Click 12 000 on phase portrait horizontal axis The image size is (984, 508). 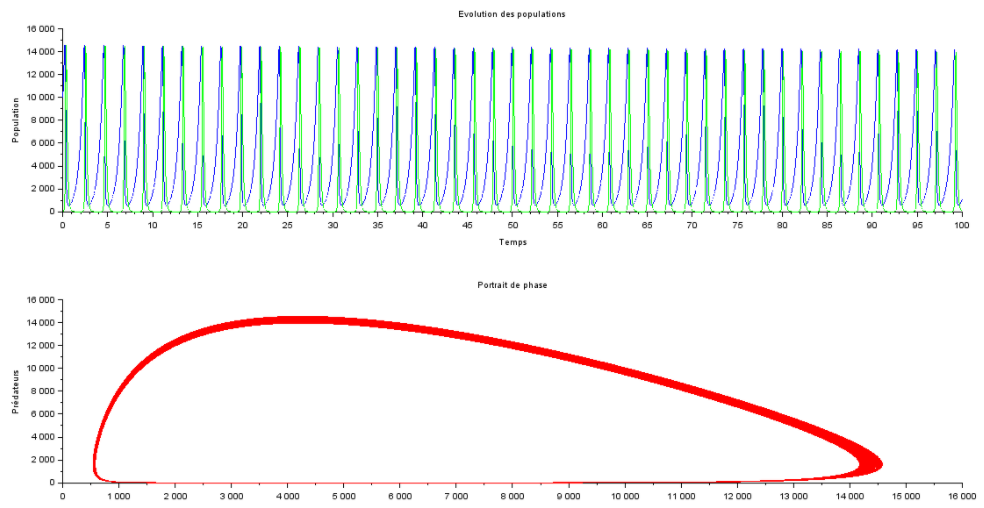(737, 495)
